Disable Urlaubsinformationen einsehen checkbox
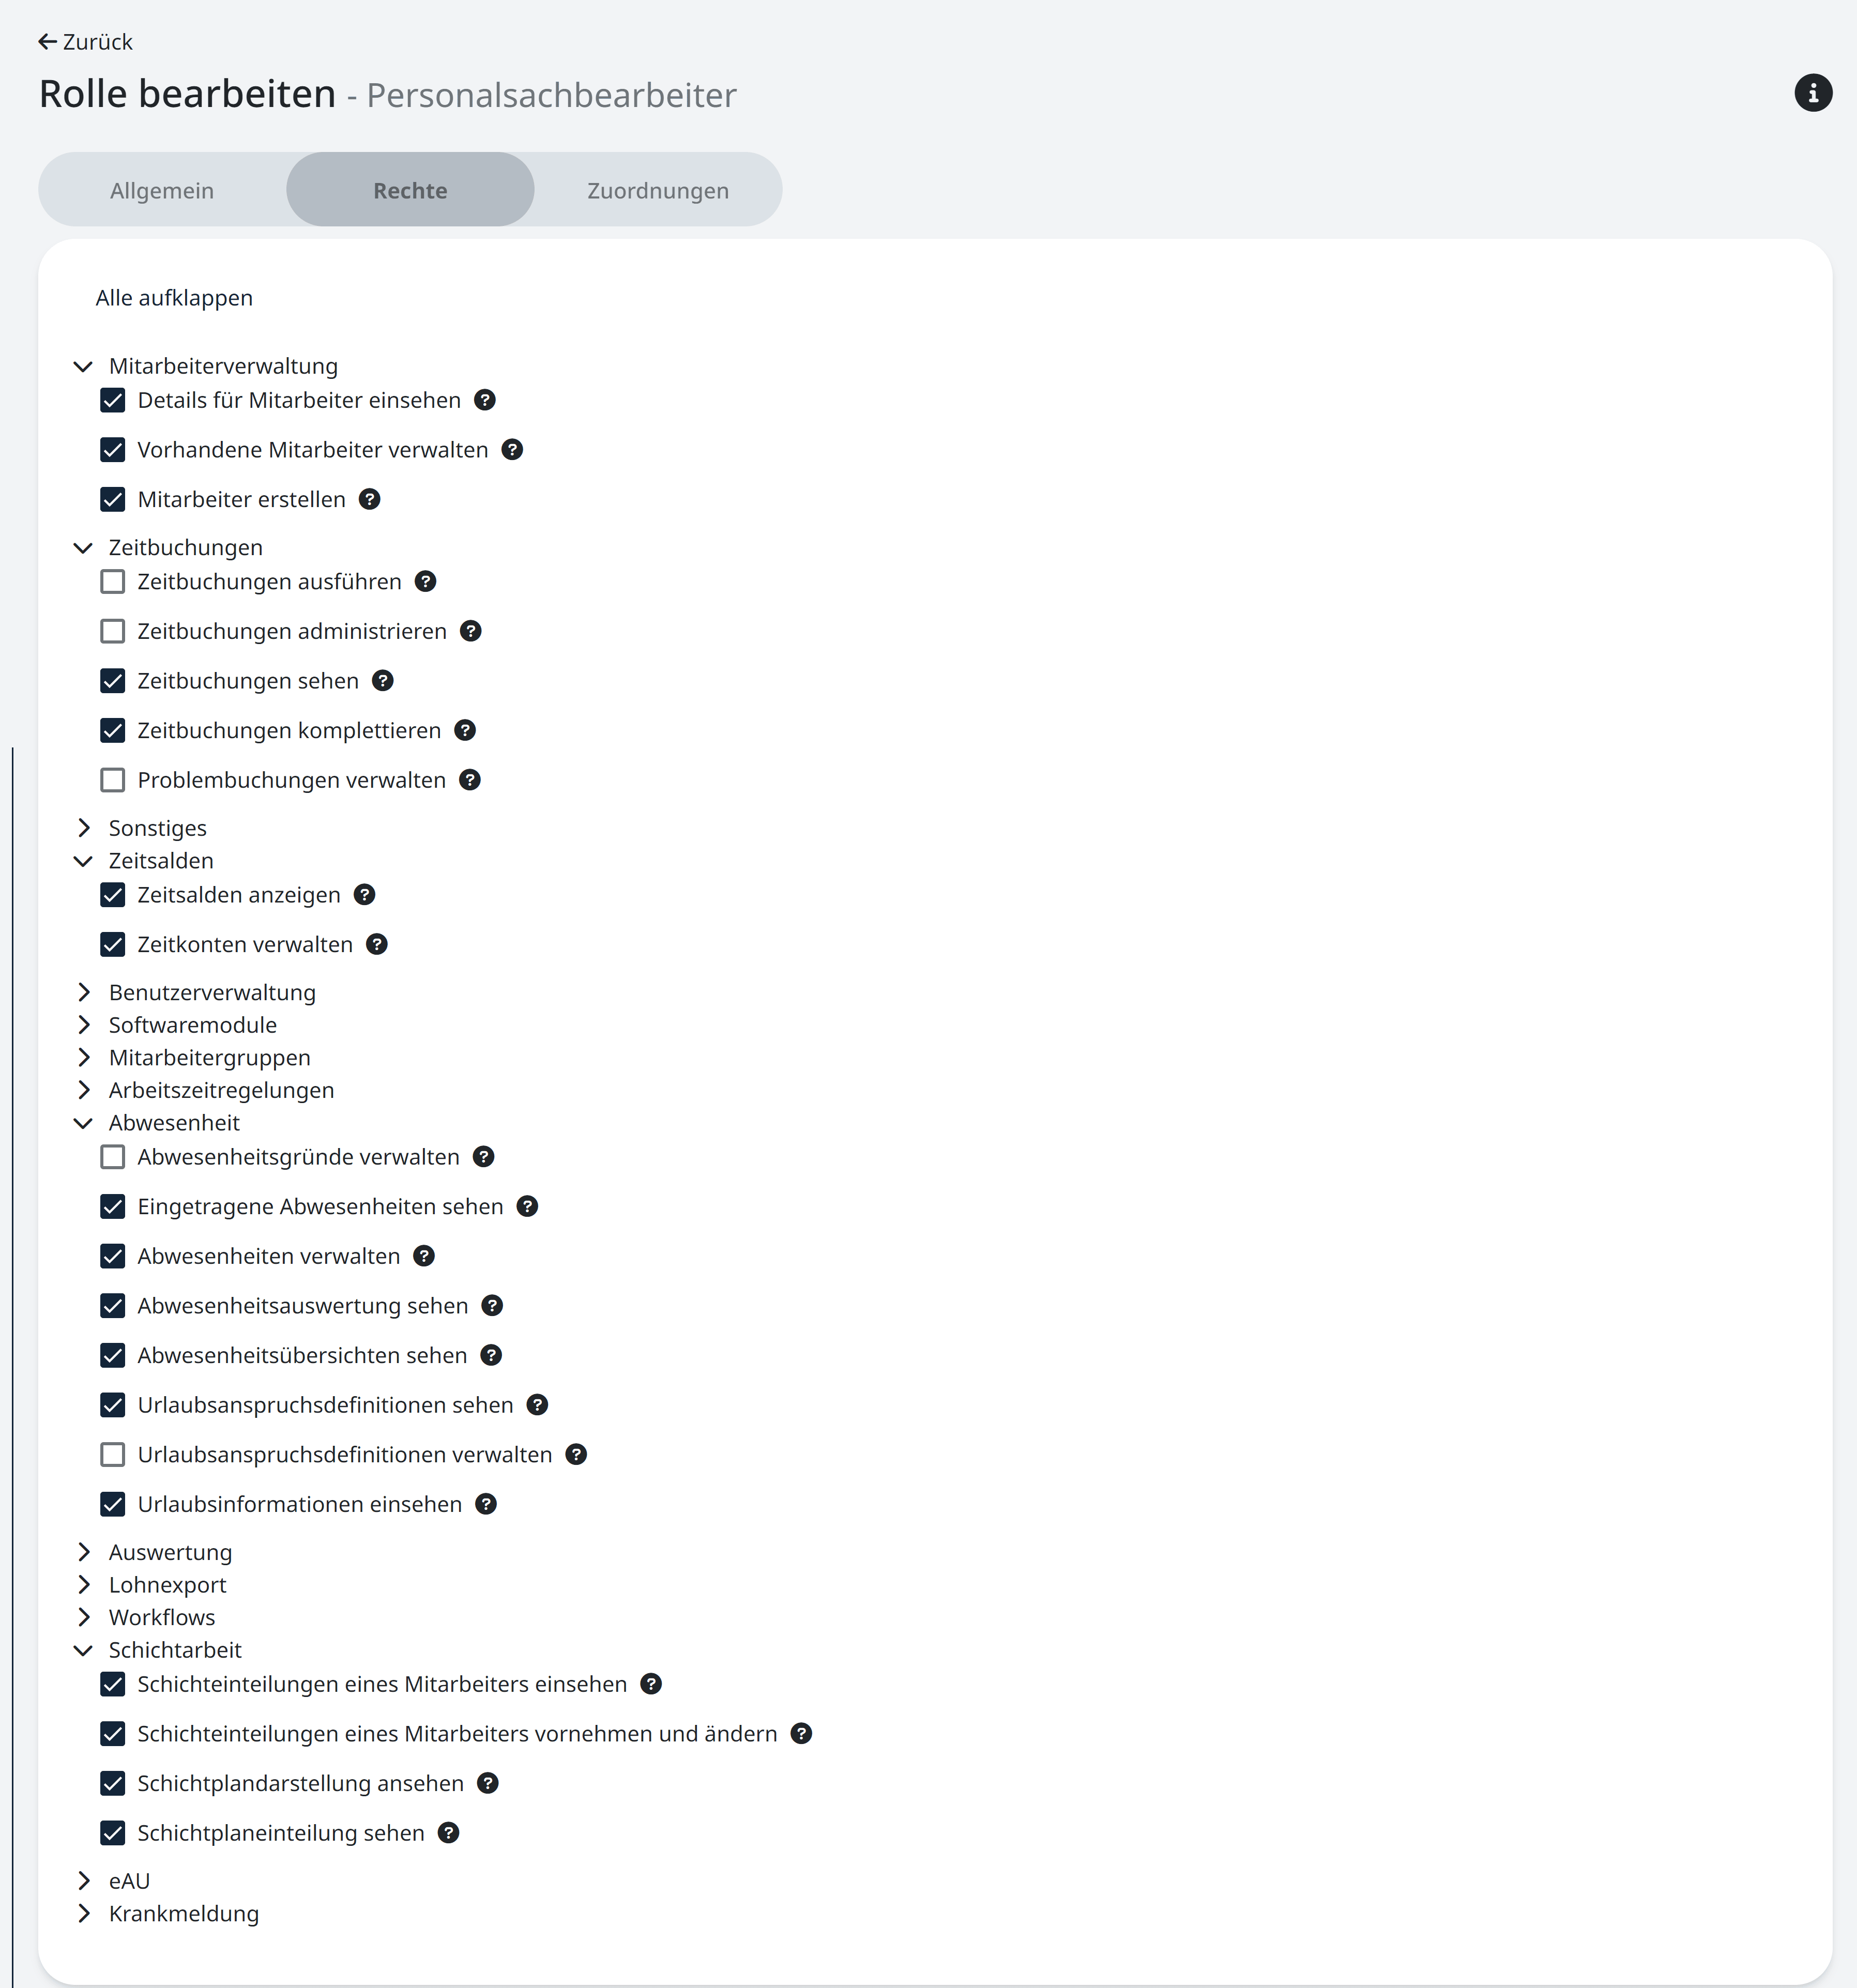 [x=113, y=1504]
